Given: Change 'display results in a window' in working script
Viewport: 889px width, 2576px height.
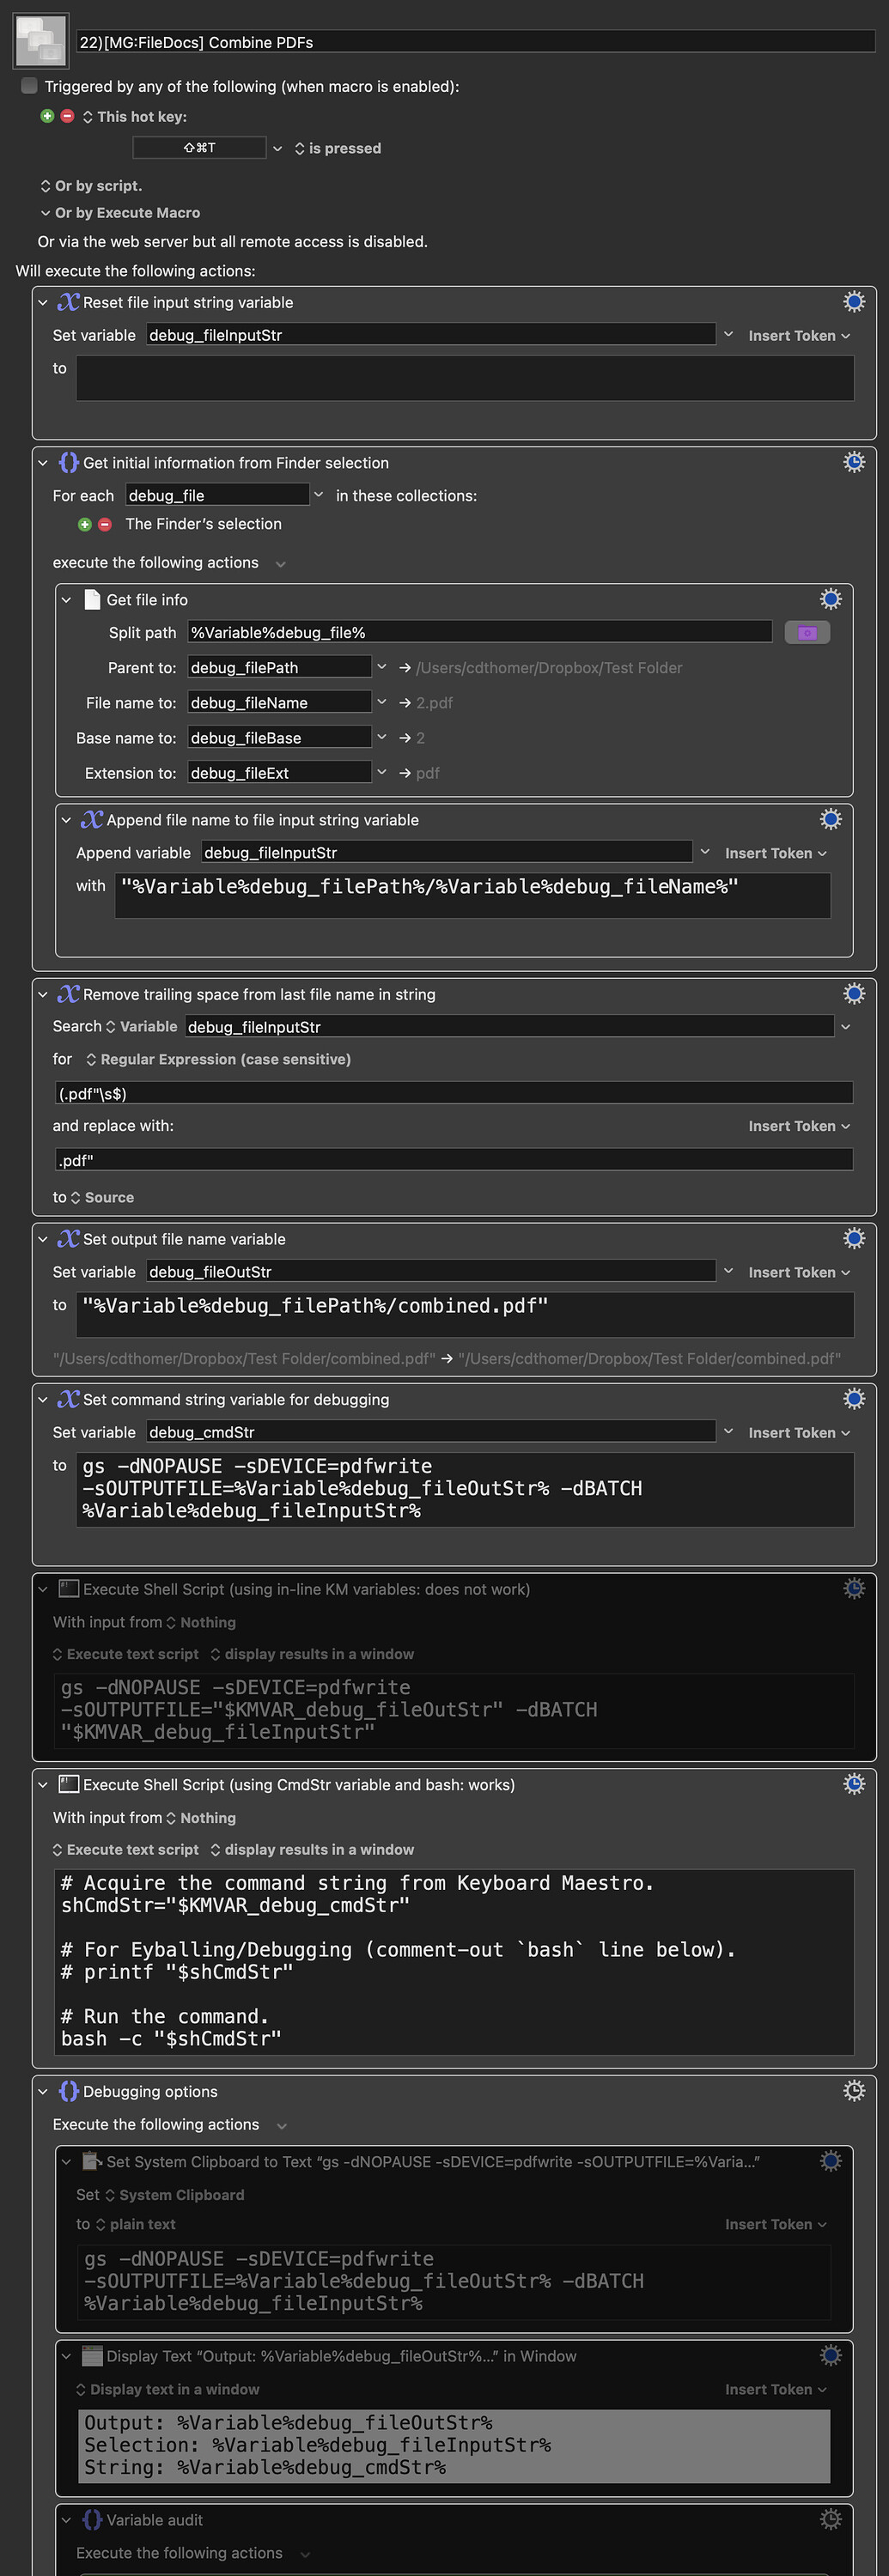Looking at the screenshot, I should pos(312,1850).
